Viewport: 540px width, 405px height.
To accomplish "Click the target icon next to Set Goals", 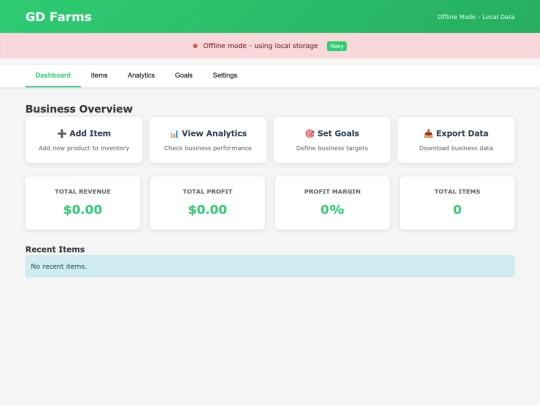I will [x=310, y=134].
